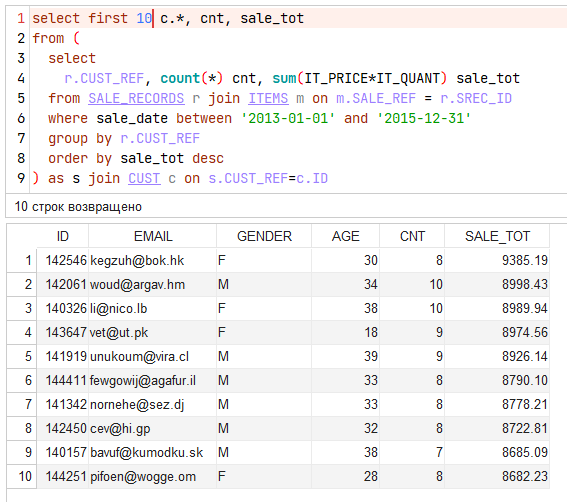
Task: Click the GENDER column header
Action: [x=264, y=236]
